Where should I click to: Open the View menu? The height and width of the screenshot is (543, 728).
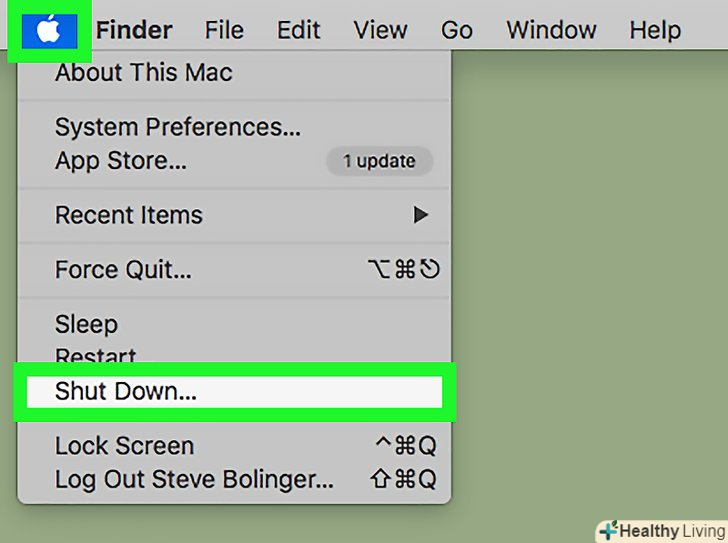pyautogui.click(x=380, y=30)
